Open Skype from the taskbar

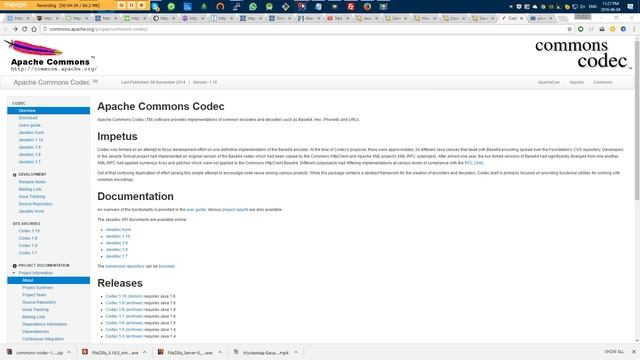[x=156, y=7]
